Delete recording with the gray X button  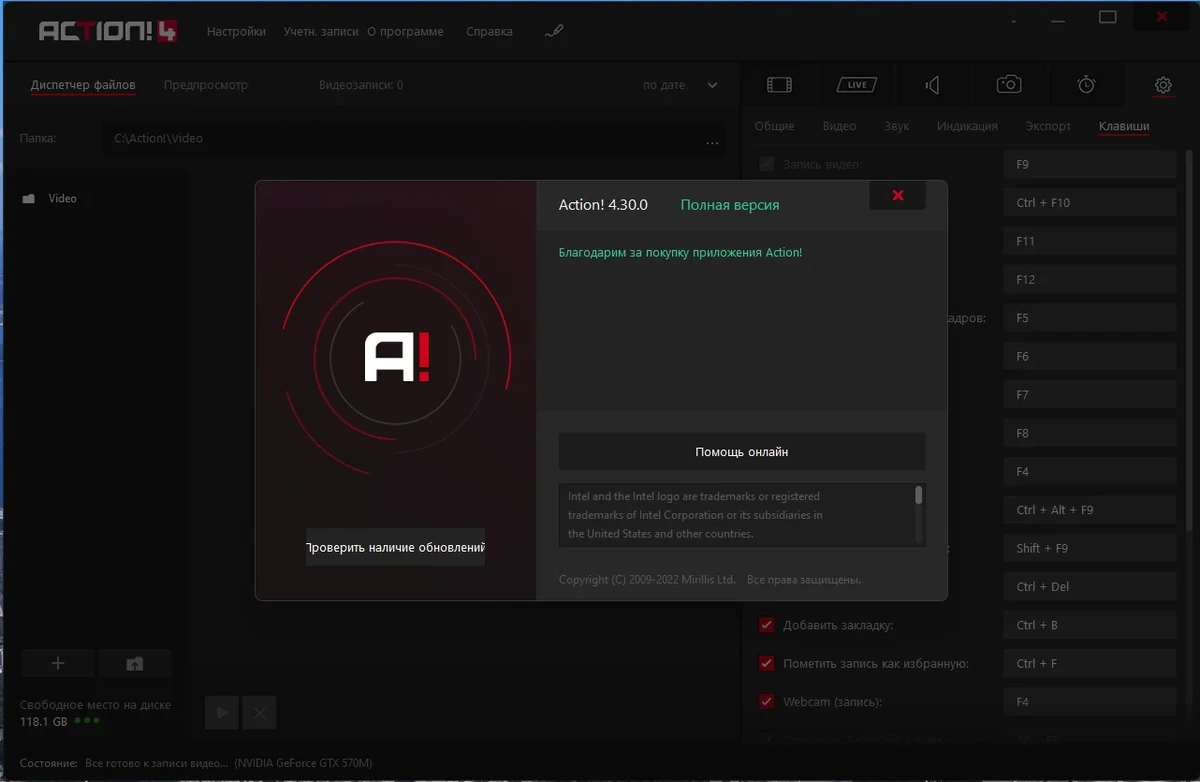coord(259,713)
